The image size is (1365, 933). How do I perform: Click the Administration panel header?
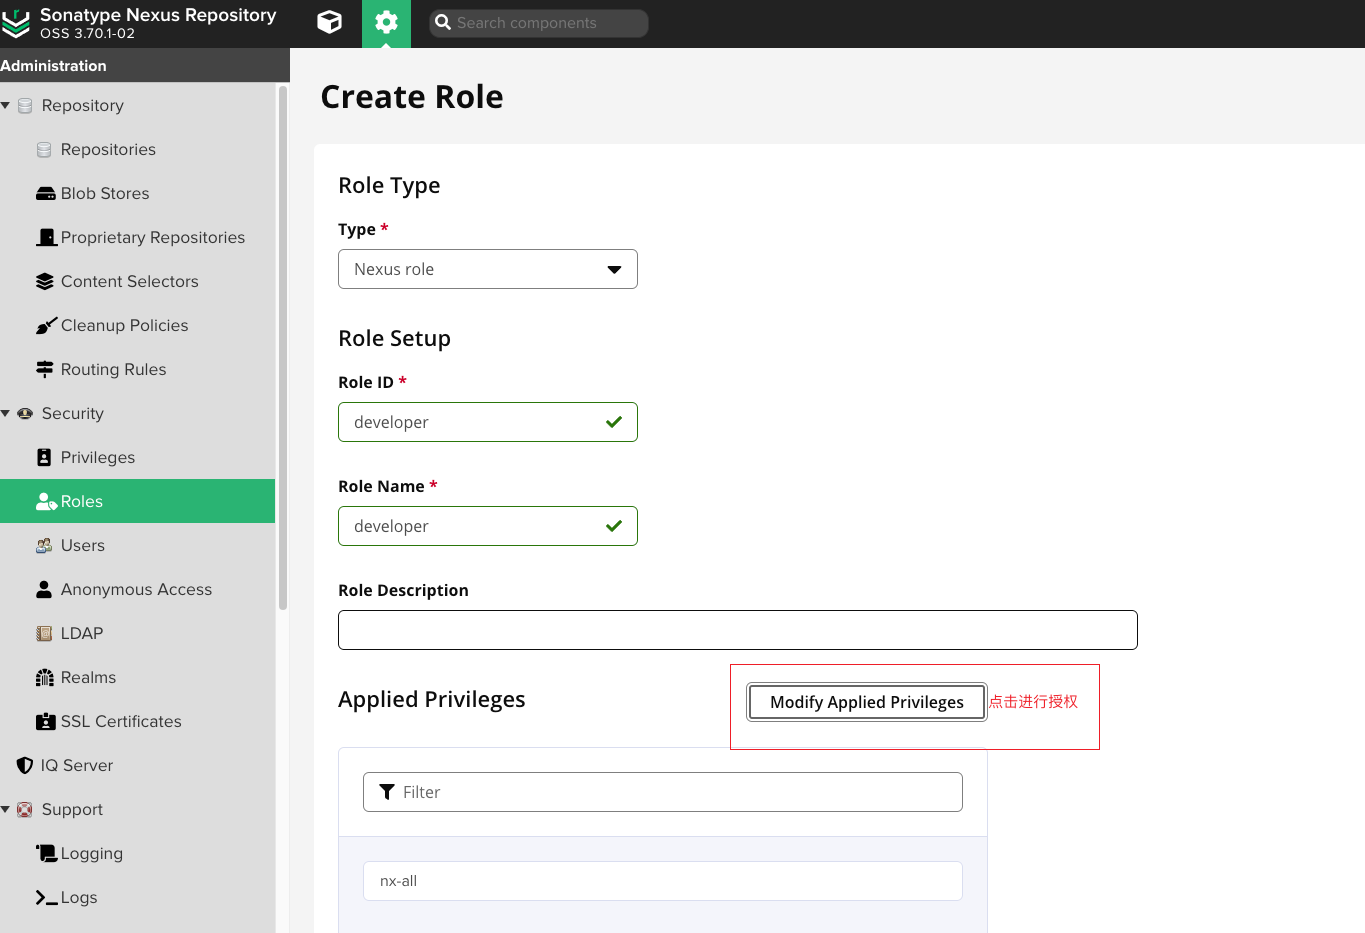pyautogui.click(x=145, y=65)
